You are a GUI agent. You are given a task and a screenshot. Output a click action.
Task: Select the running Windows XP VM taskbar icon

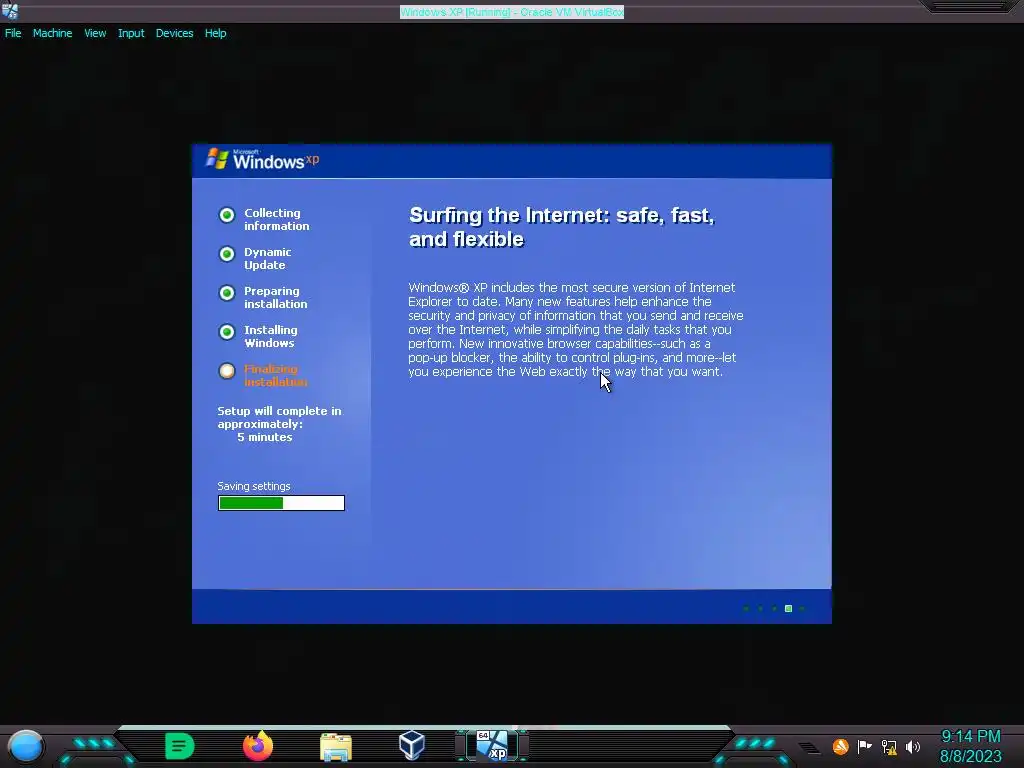[x=491, y=746]
